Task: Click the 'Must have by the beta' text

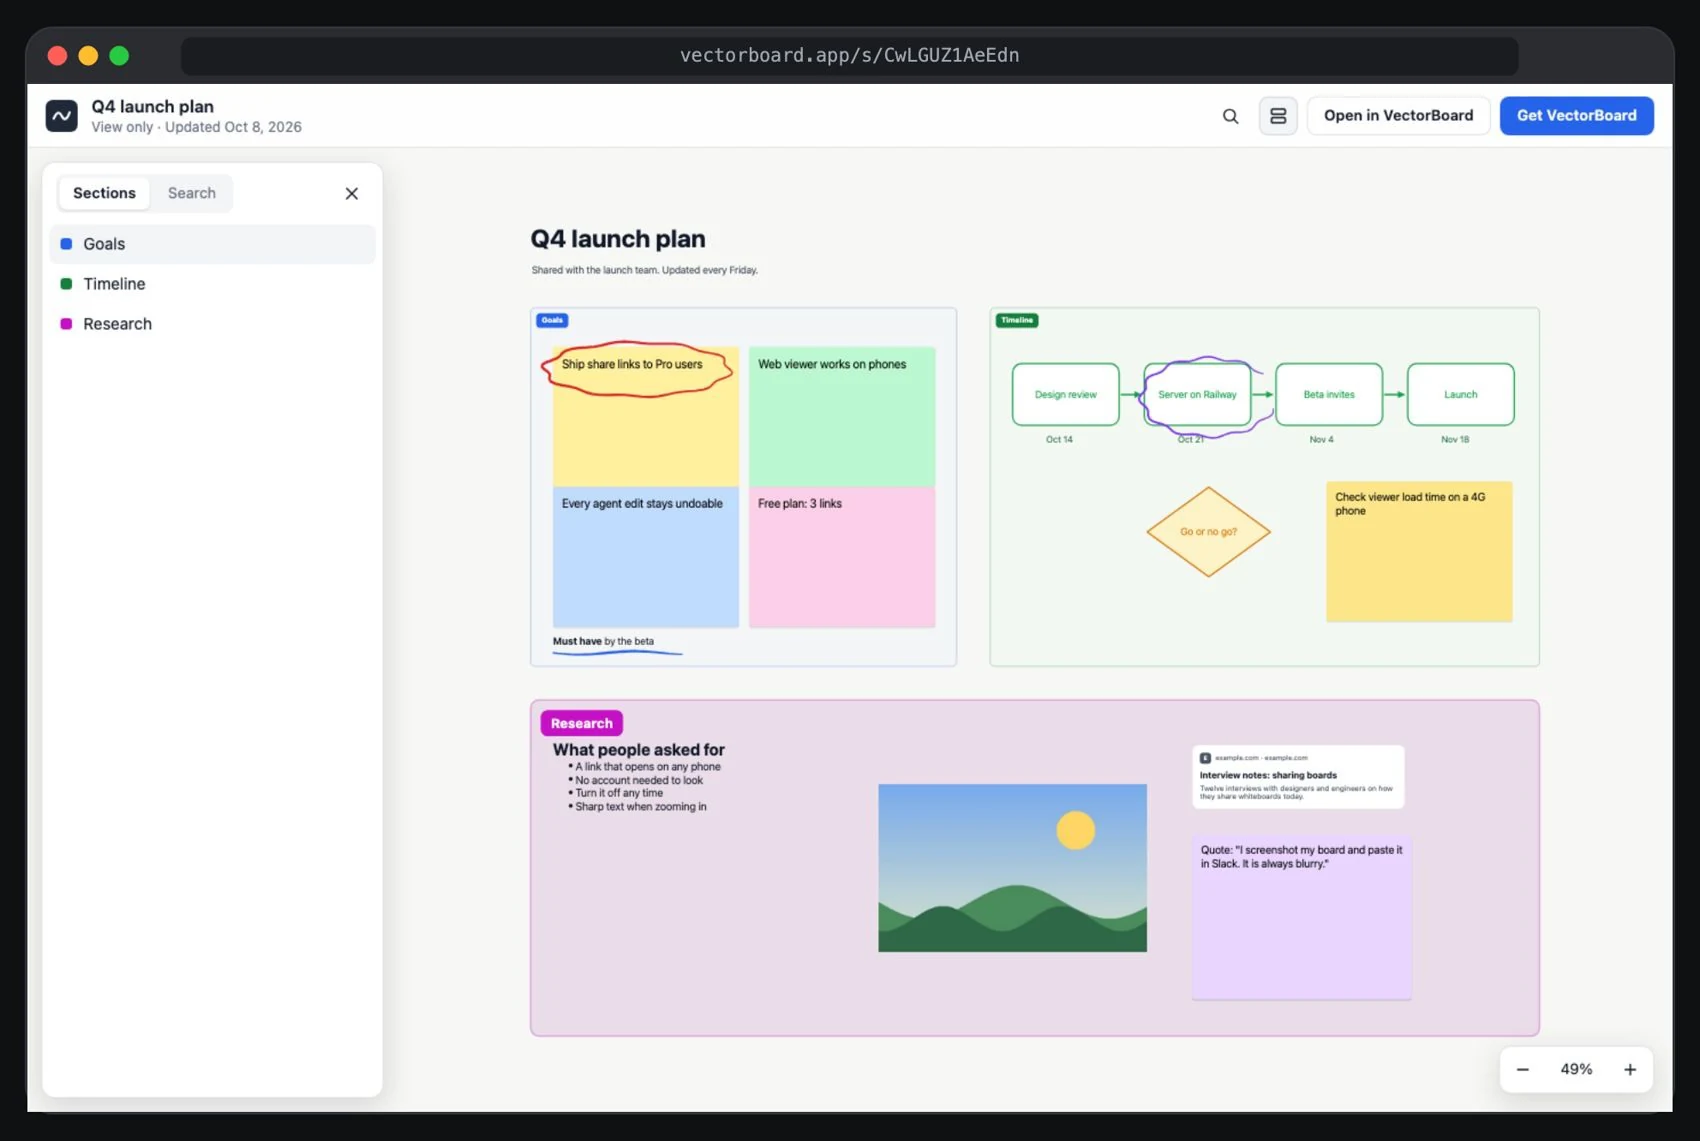Action: click(x=603, y=641)
